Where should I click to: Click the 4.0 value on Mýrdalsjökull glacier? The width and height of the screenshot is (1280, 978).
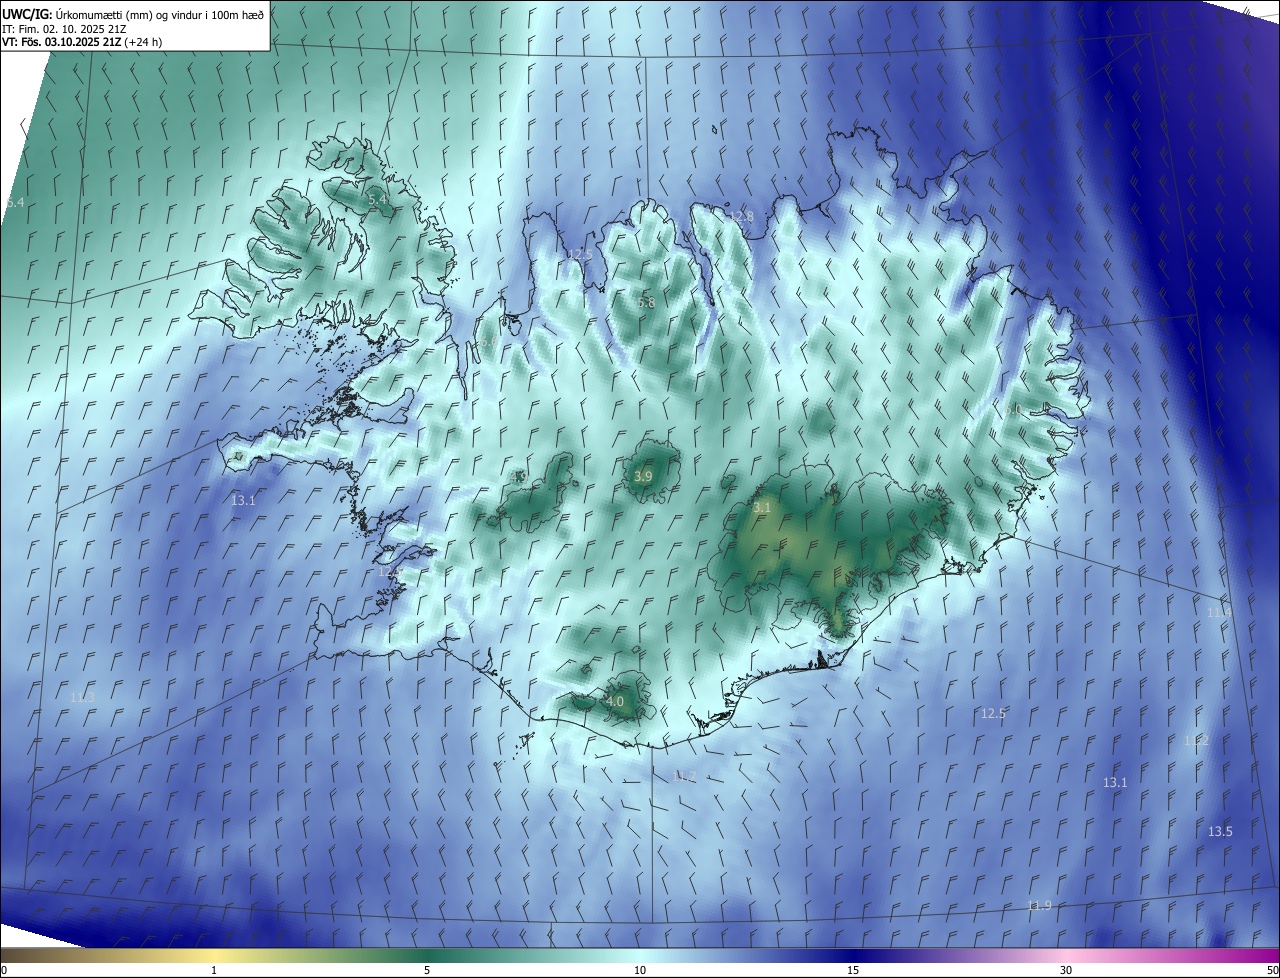coord(615,702)
